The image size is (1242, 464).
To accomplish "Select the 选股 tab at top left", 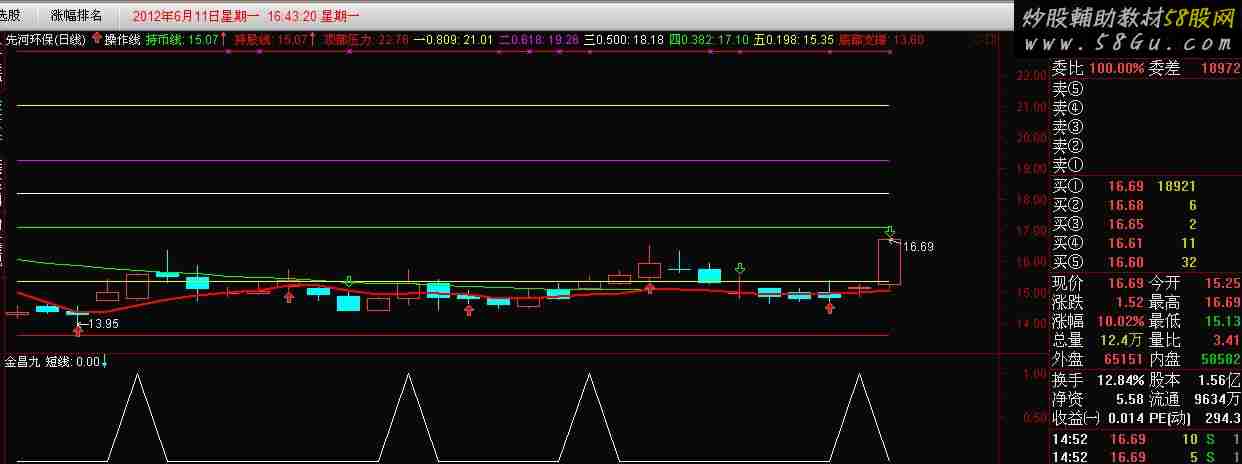I will click(16, 16).
